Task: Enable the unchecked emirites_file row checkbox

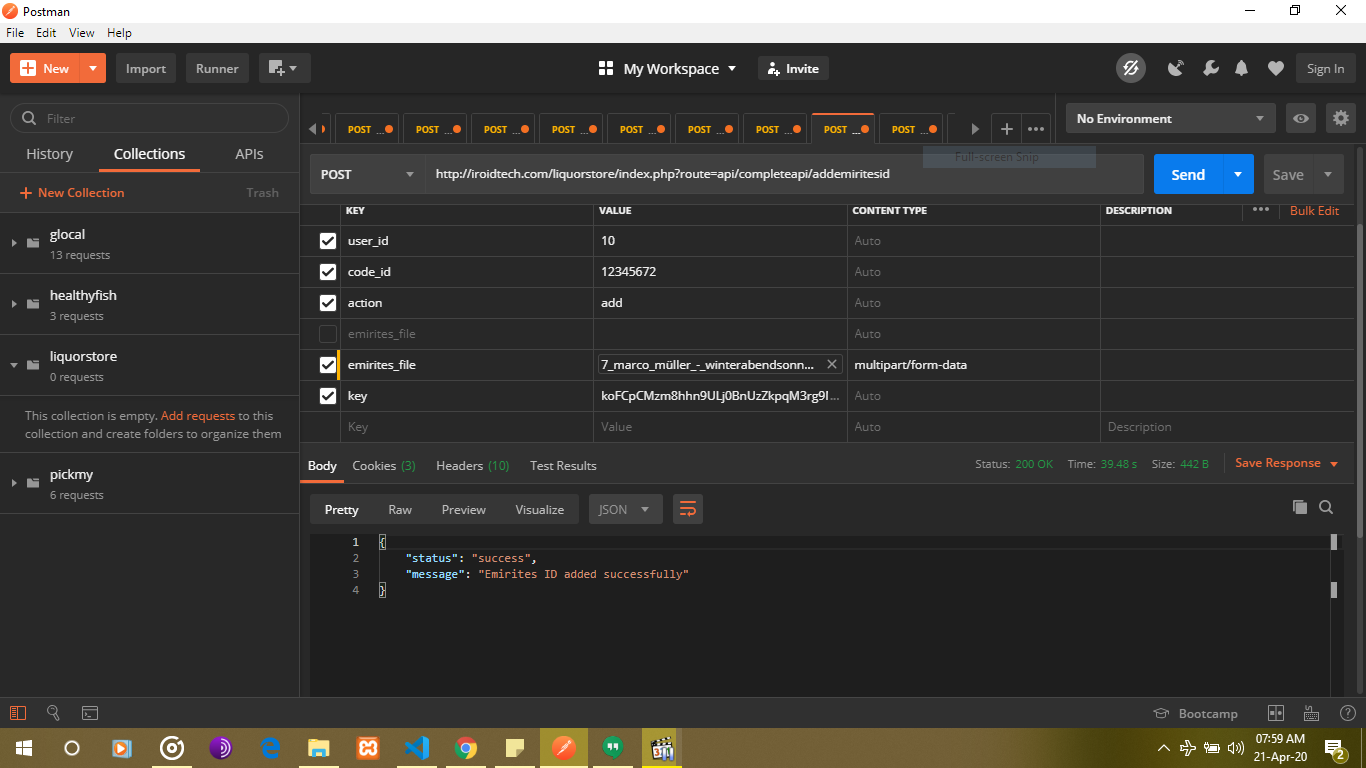Action: [x=328, y=334]
